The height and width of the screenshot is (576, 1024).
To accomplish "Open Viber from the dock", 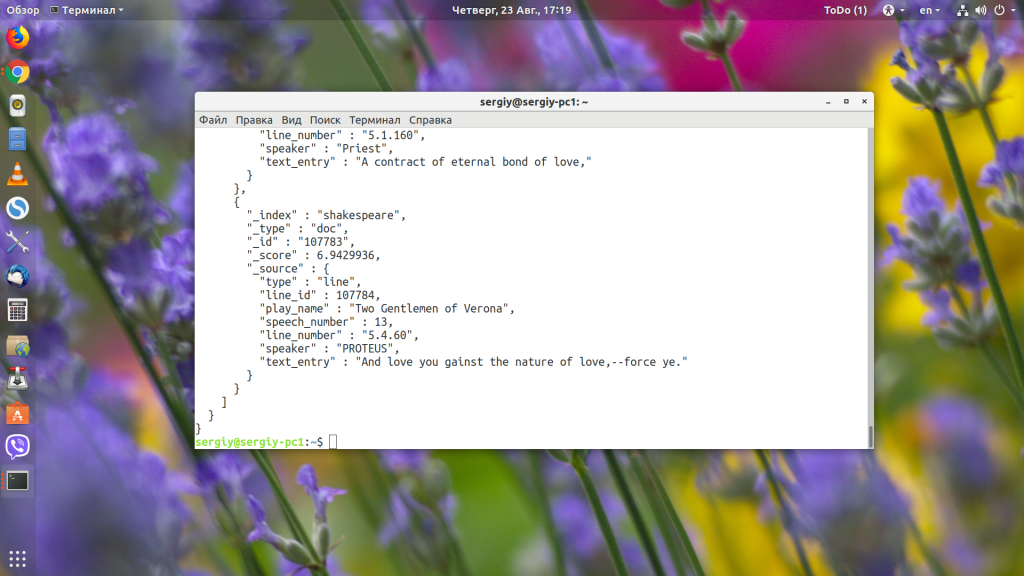I will [x=18, y=447].
